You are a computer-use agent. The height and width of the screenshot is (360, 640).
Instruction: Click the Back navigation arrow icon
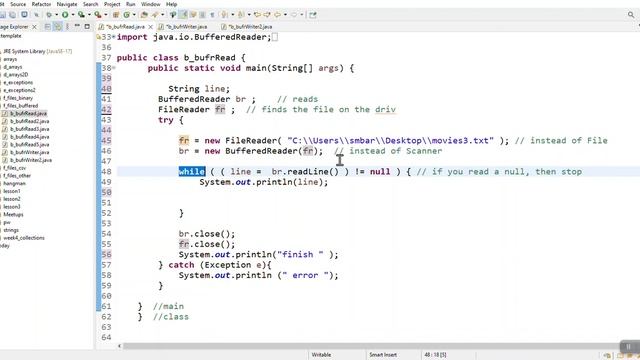click(x=278, y=15)
